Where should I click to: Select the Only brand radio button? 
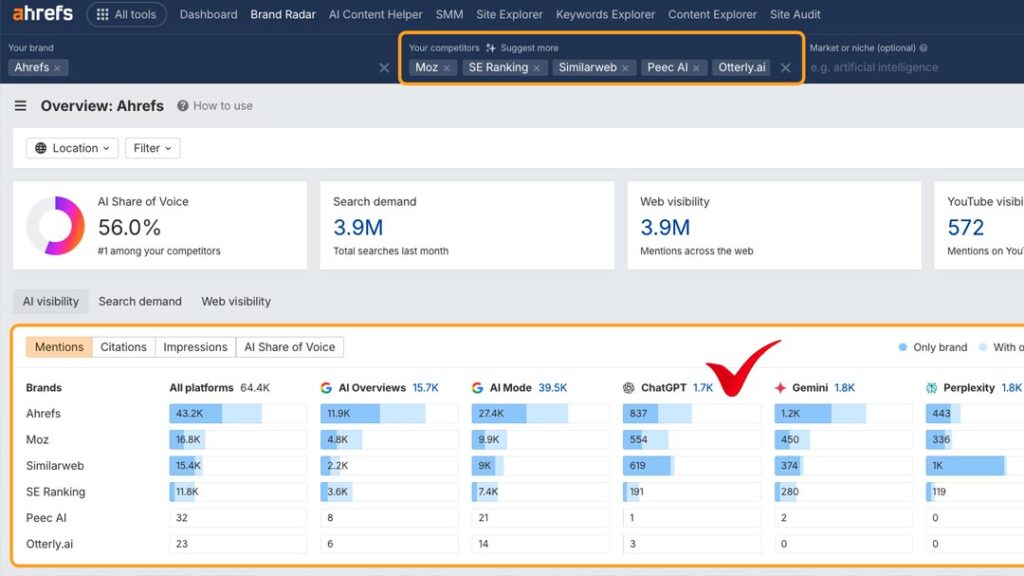pos(901,347)
